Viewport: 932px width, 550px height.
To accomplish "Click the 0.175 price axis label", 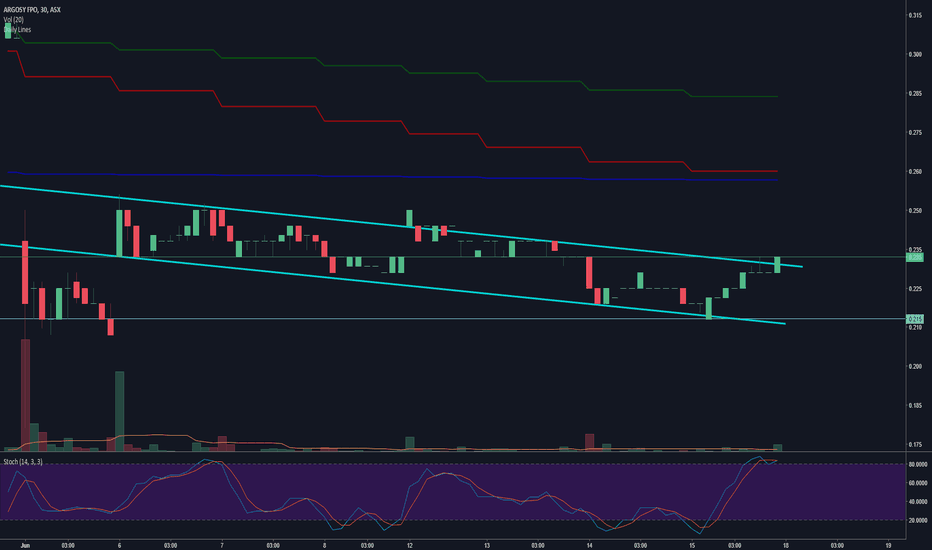I will click(x=915, y=445).
